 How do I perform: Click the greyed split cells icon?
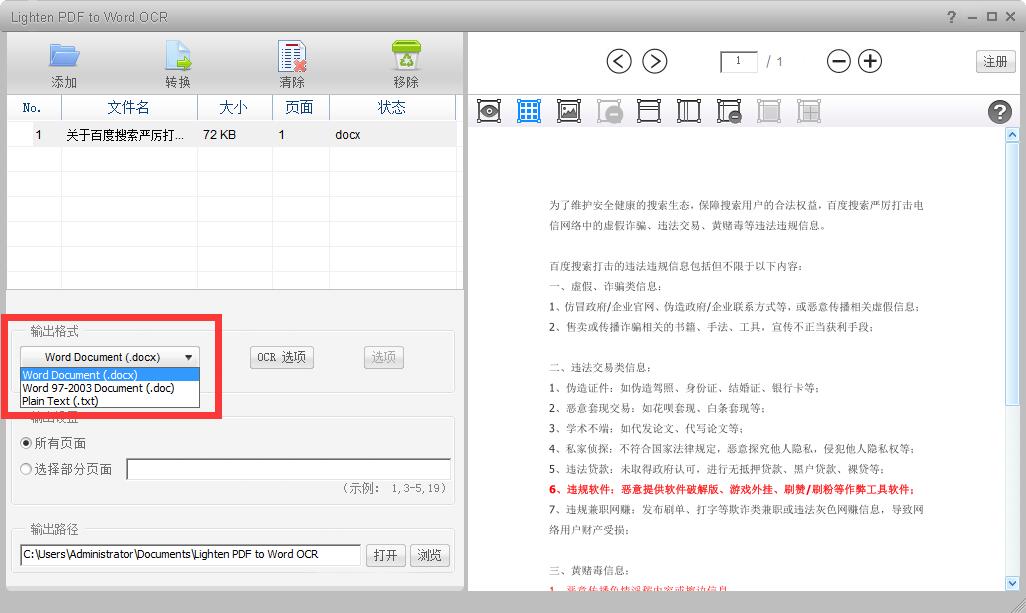point(809,111)
